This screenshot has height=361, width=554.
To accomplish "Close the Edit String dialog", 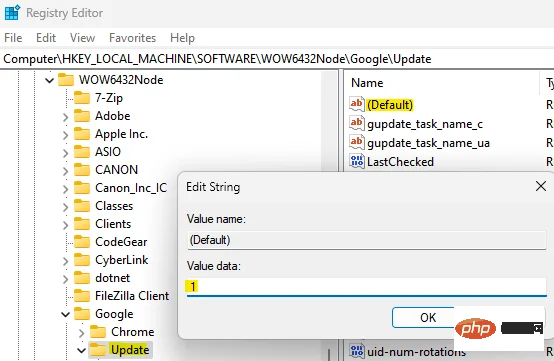I will (x=541, y=186).
